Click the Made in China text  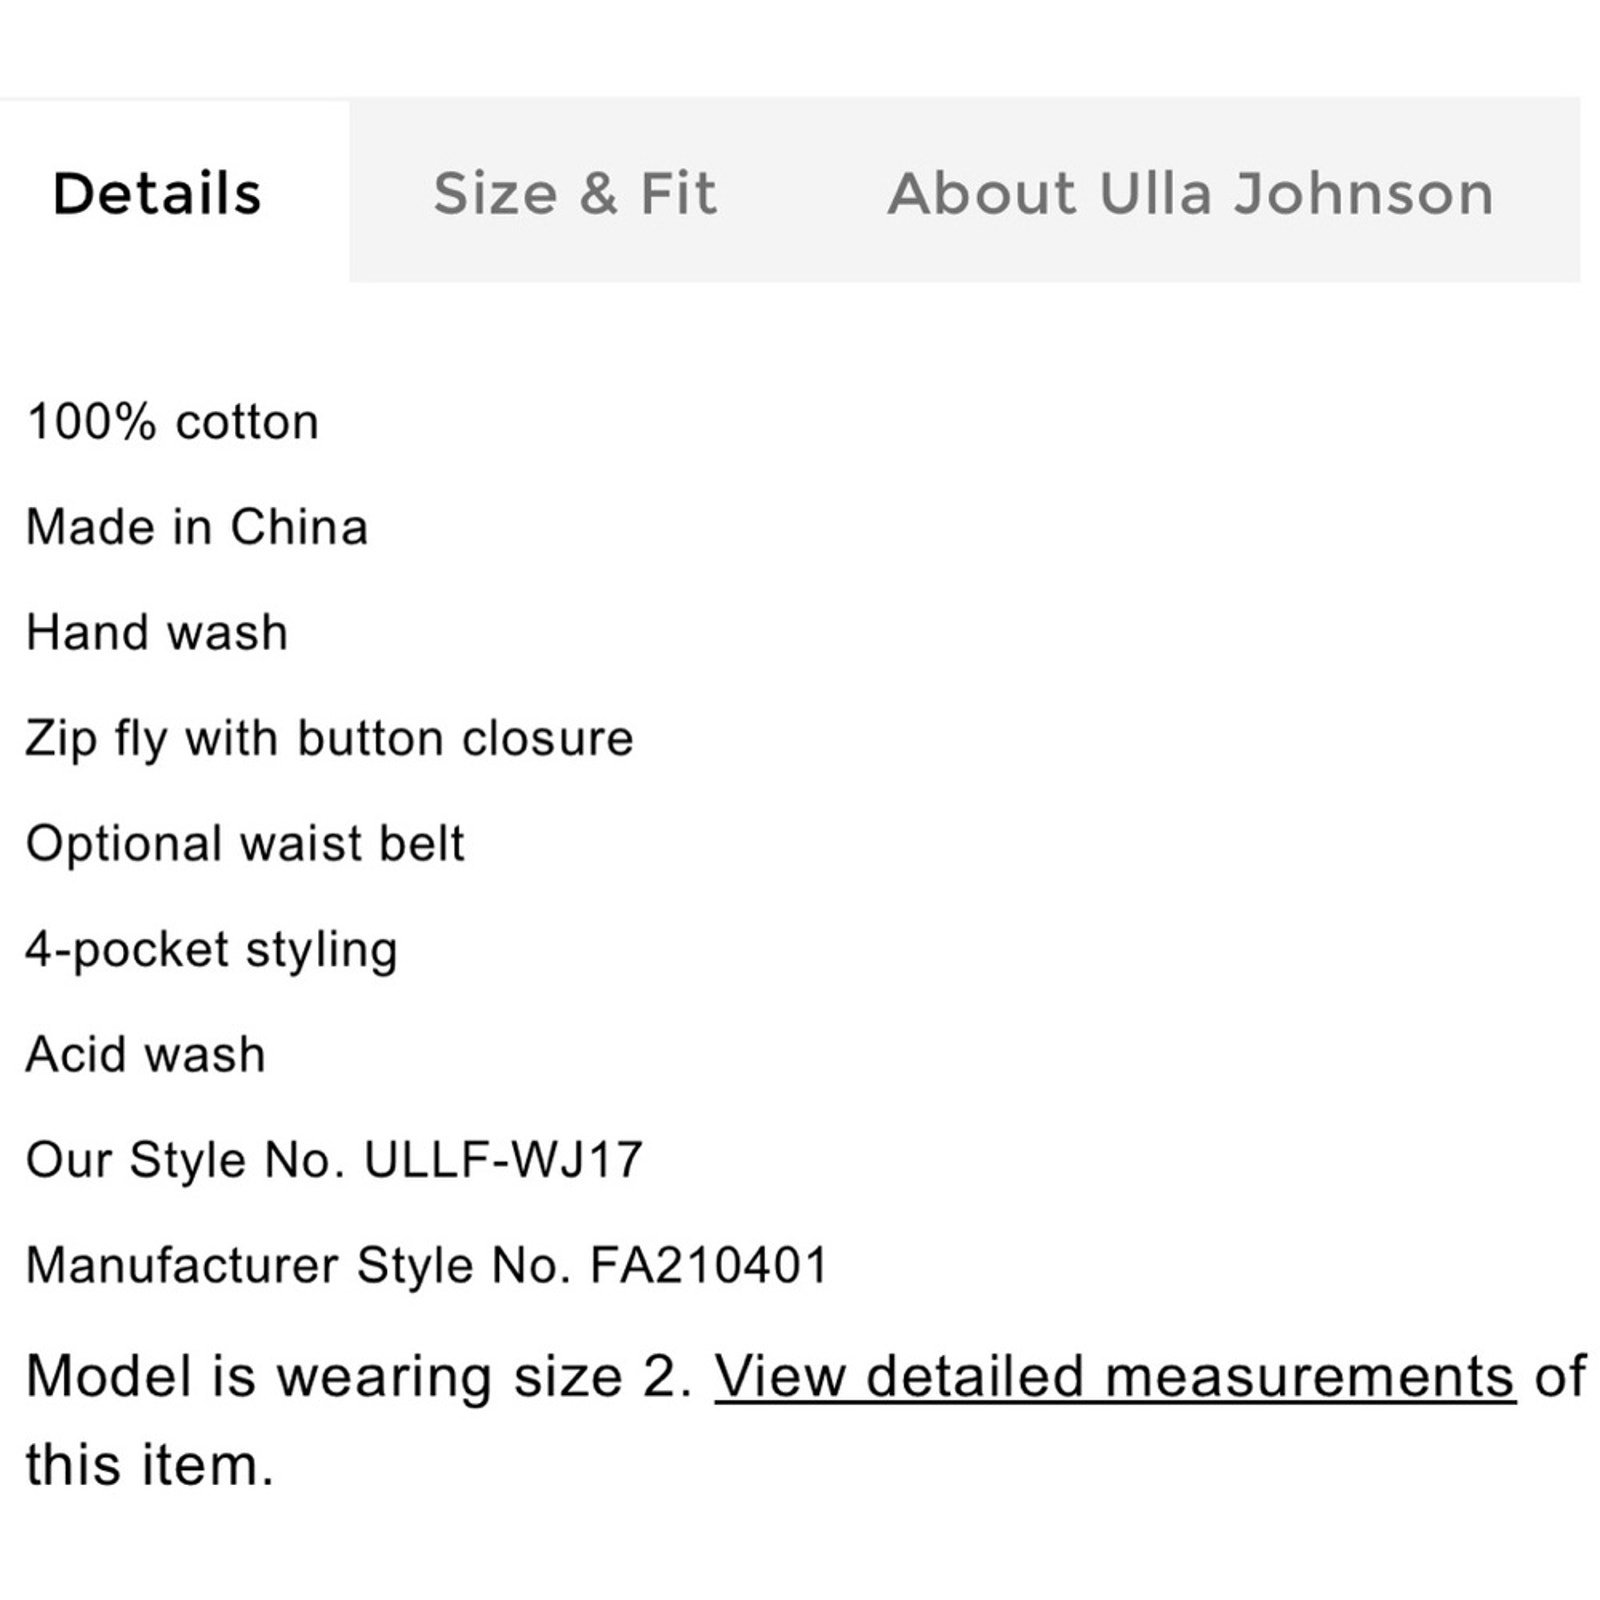click(197, 527)
